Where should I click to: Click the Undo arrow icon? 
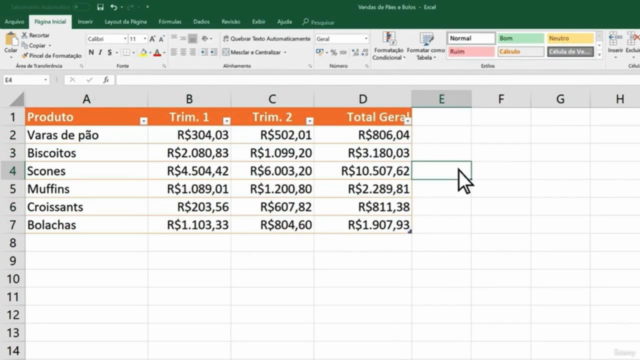click(x=113, y=7)
